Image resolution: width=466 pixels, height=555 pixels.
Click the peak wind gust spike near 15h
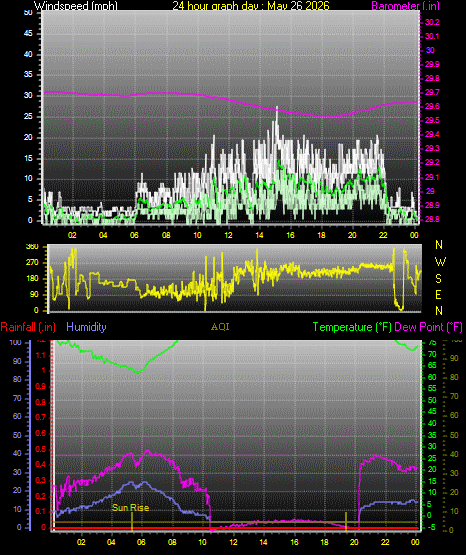click(x=277, y=113)
